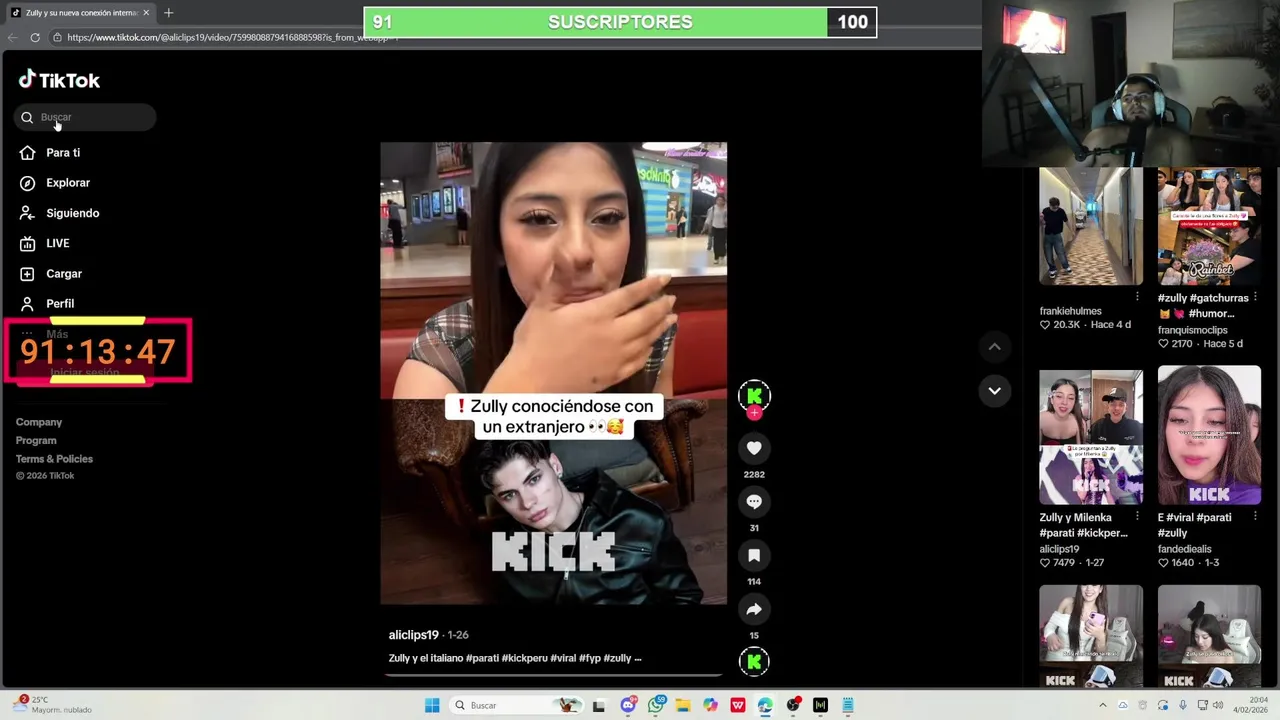This screenshot has height=720, width=1280.
Task: Open a new browser tab with plus
Action: coord(168,13)
